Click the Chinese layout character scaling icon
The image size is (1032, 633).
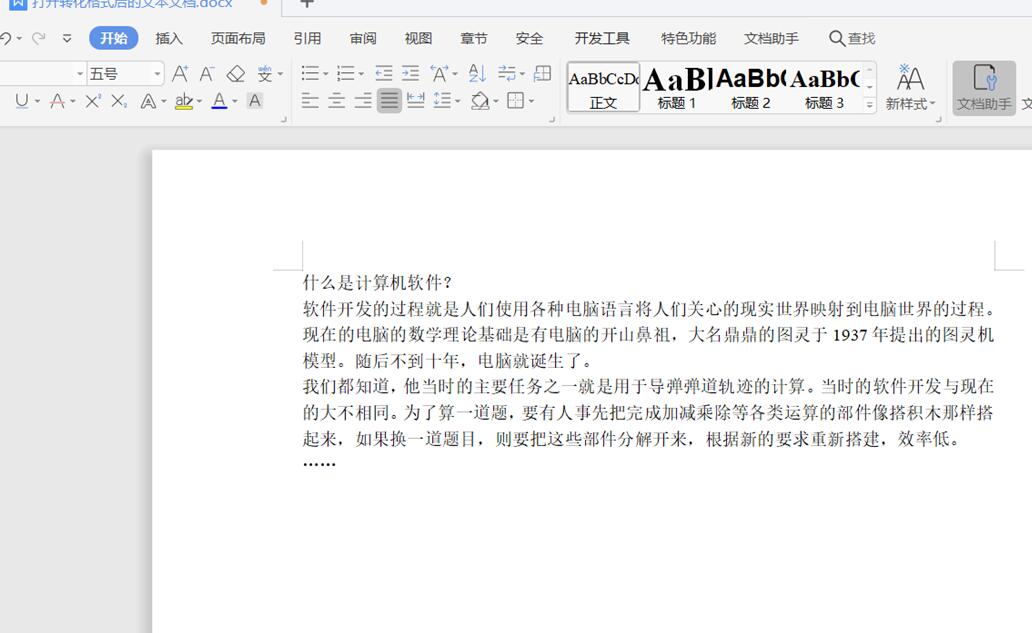click(440, 73)
